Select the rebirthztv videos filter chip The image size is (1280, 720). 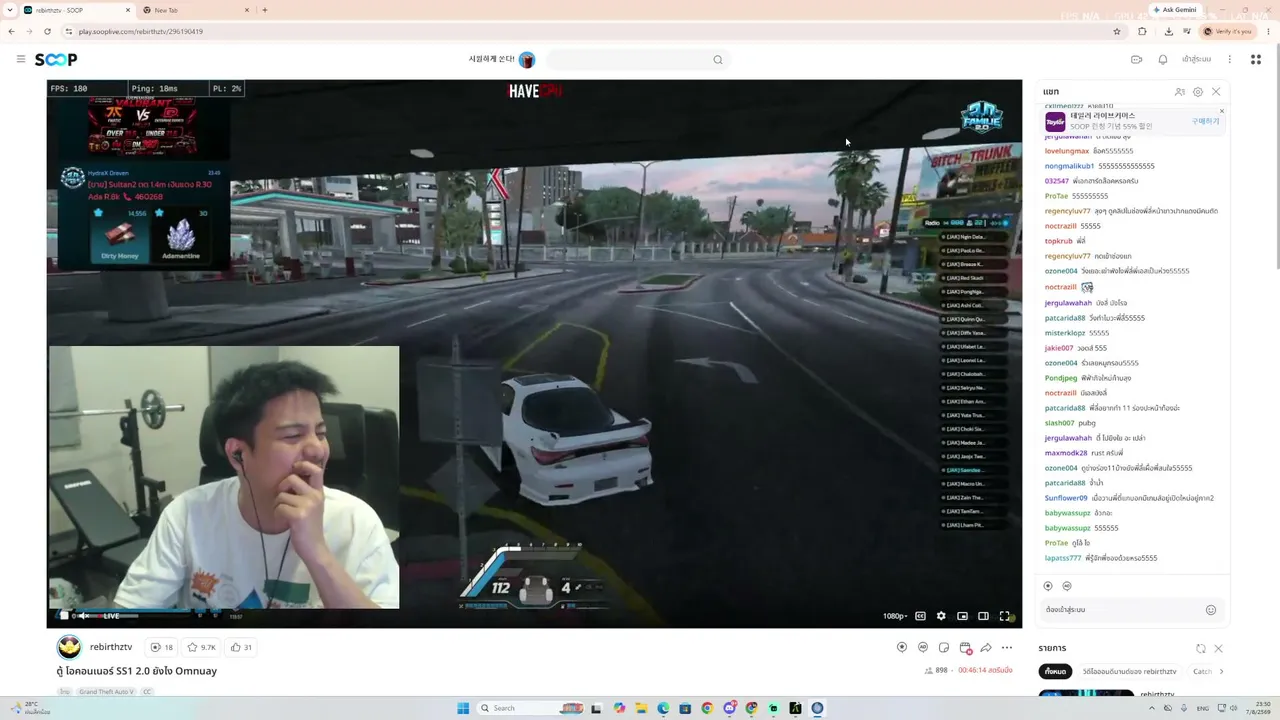(x=1129, y=671)
